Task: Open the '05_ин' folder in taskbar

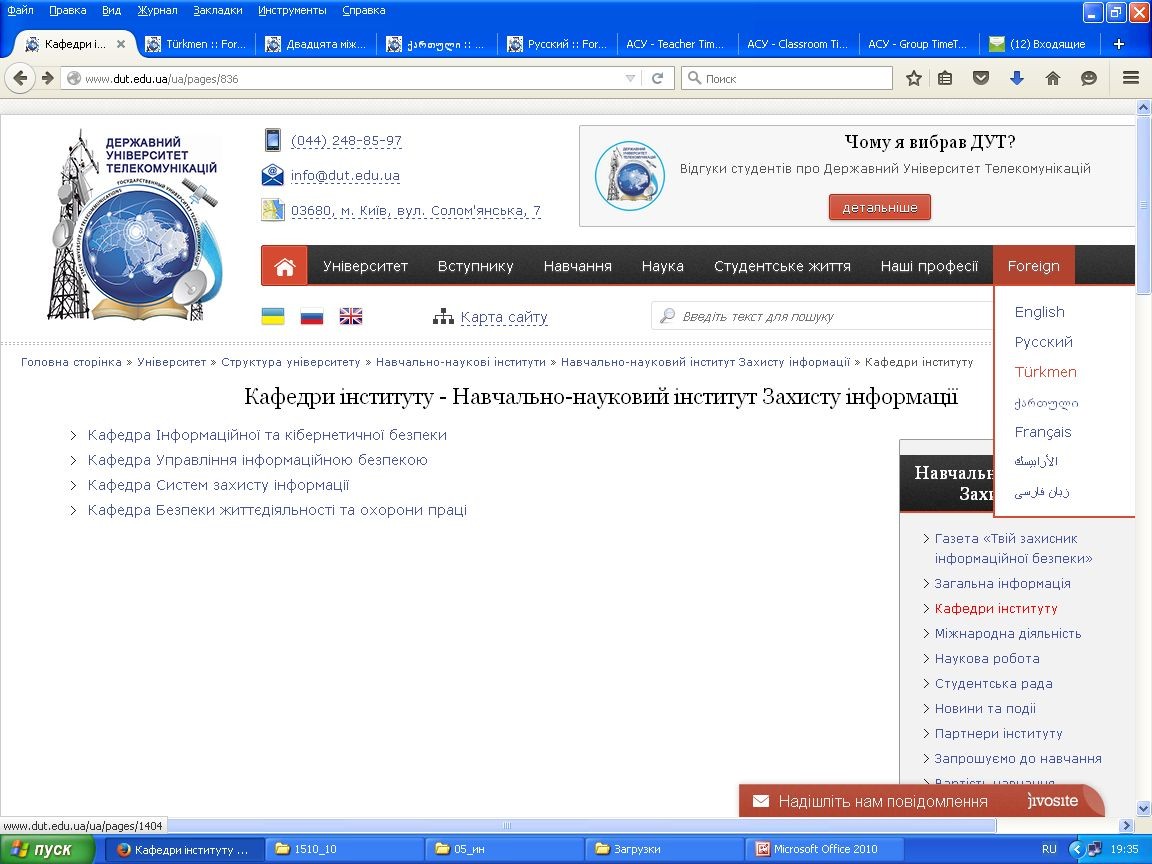Action: 504,849
